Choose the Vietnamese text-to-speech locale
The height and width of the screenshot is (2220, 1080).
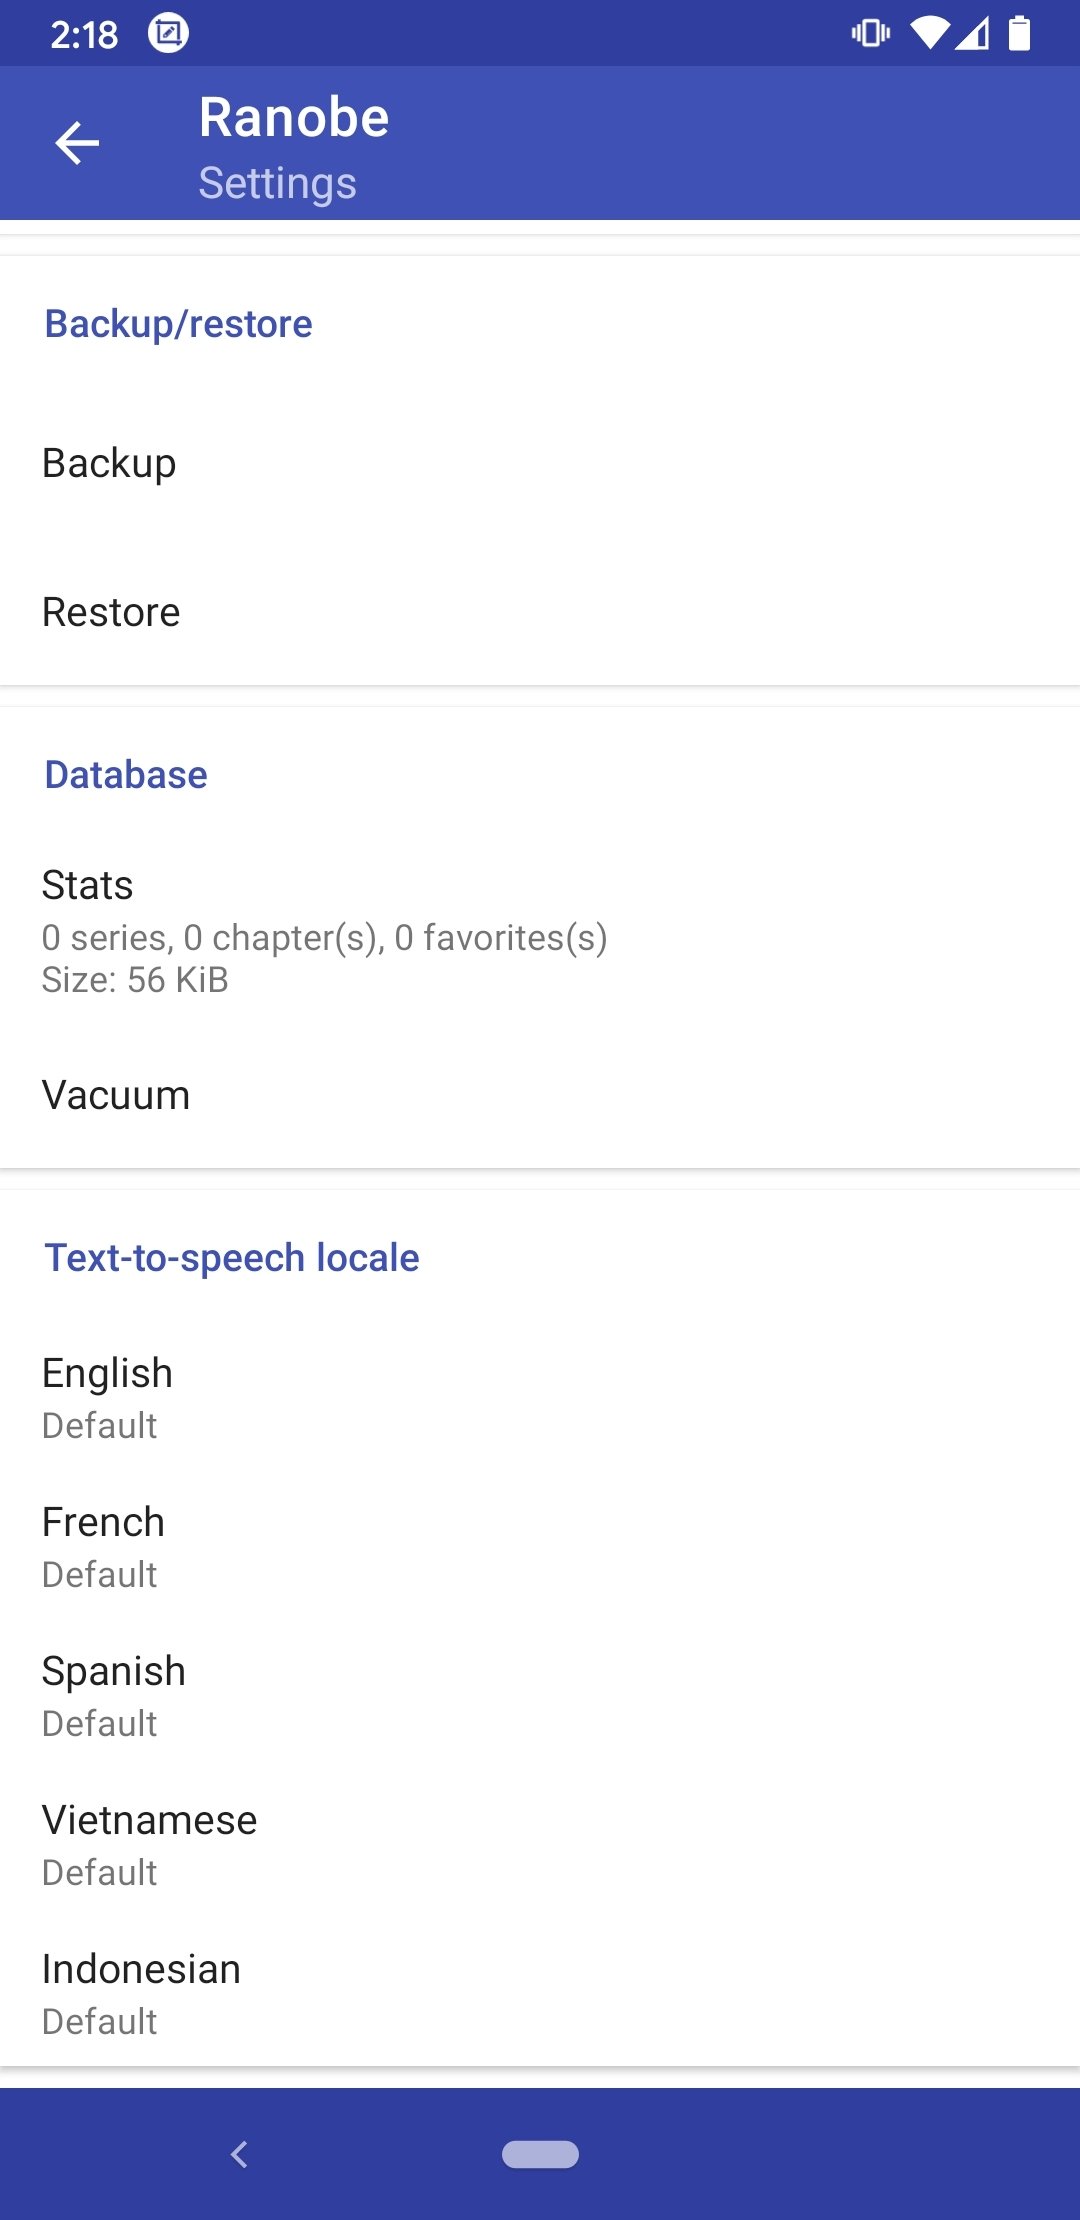click(x=540, y=1845)
